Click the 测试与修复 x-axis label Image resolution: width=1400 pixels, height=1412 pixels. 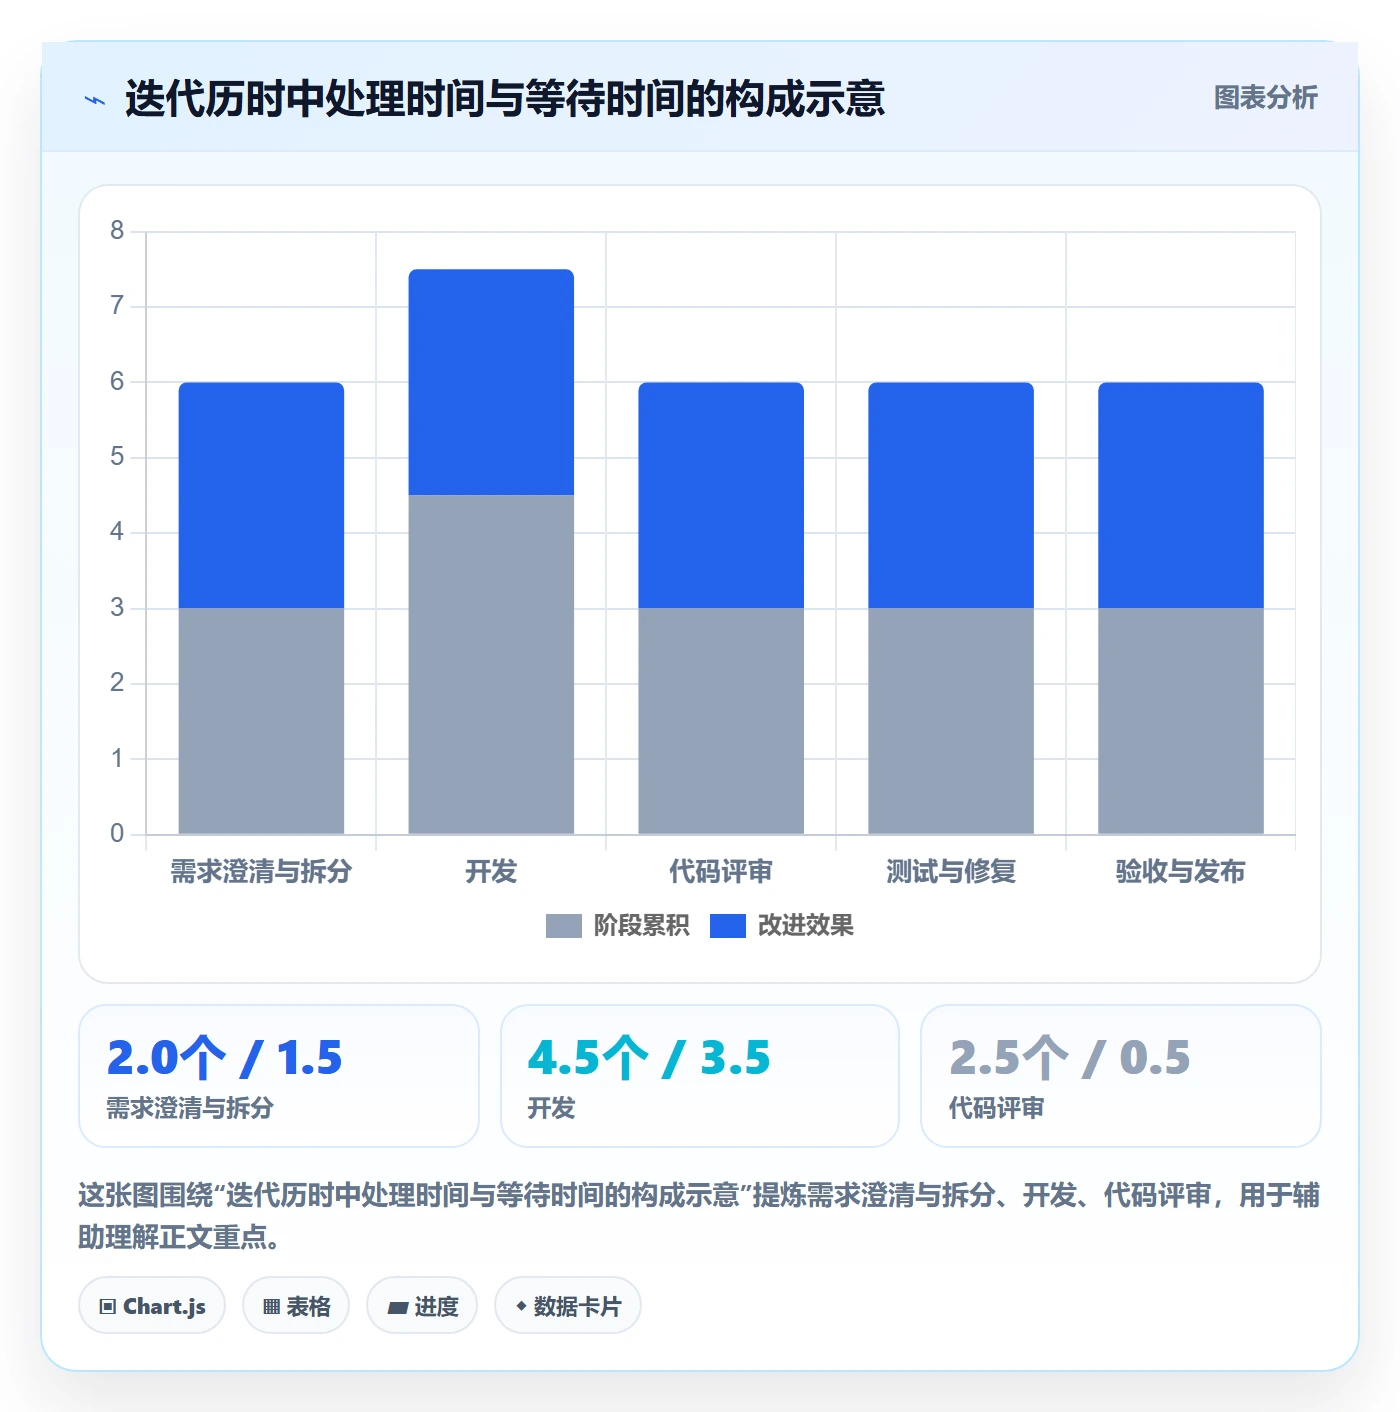tap(951, 872)
